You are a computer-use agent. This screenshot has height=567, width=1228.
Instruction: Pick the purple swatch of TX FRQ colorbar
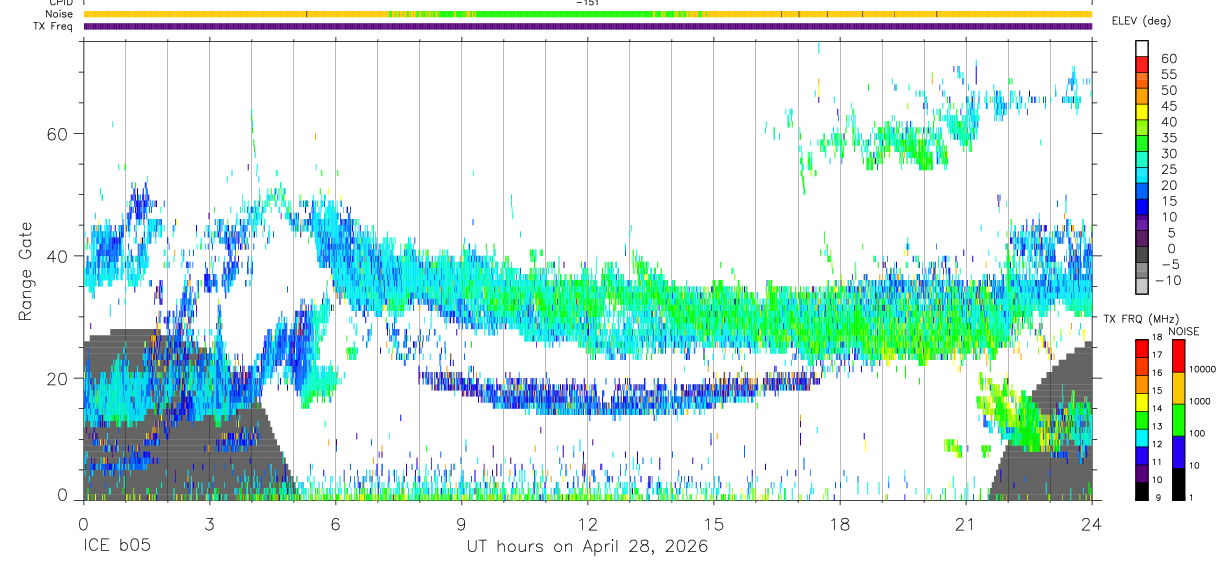[x=1142, y=473]
